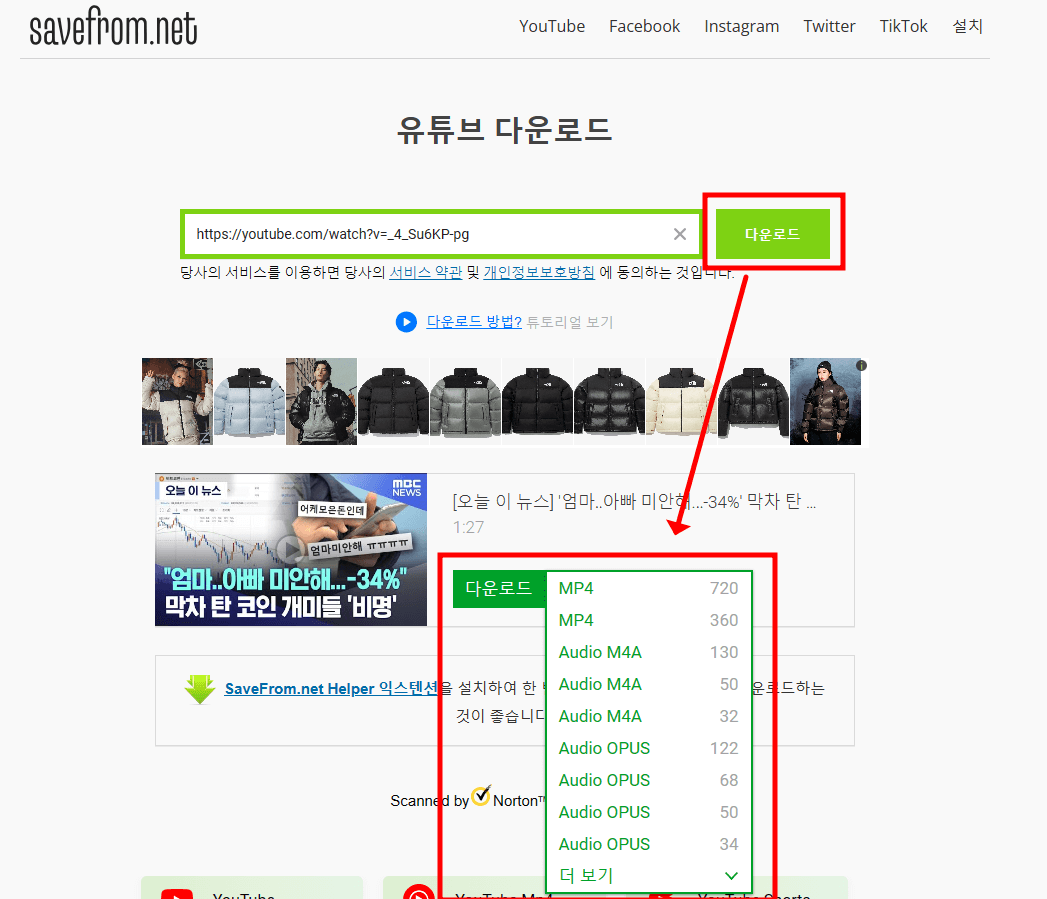Choose Audio OPUS 122 option

pyautogui.click(x=648, y=749)
